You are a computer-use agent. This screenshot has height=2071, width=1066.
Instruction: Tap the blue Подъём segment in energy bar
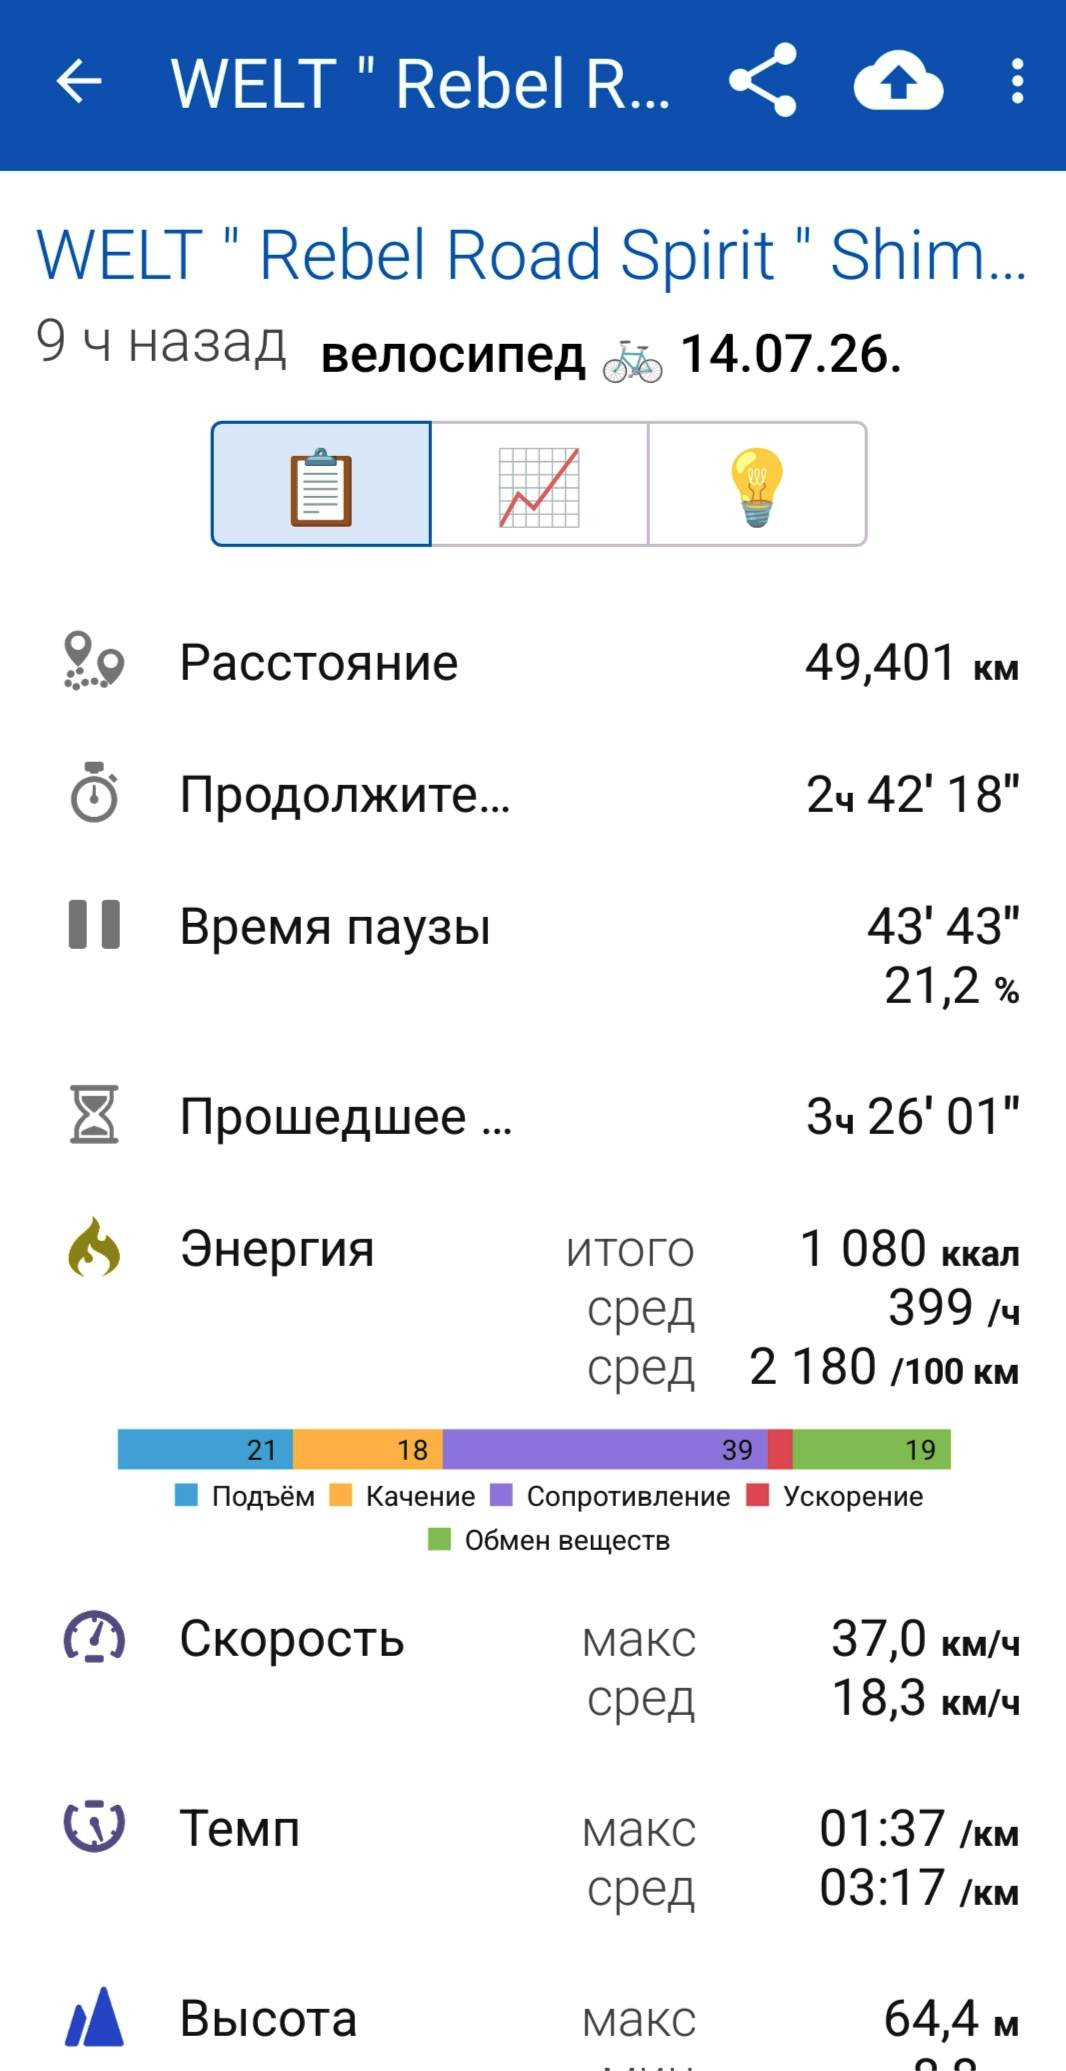(205, 1449)
